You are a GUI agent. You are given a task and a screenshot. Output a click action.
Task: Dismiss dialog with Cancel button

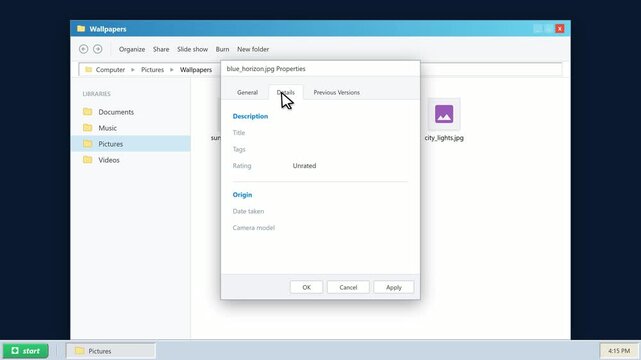coord(348,287)
